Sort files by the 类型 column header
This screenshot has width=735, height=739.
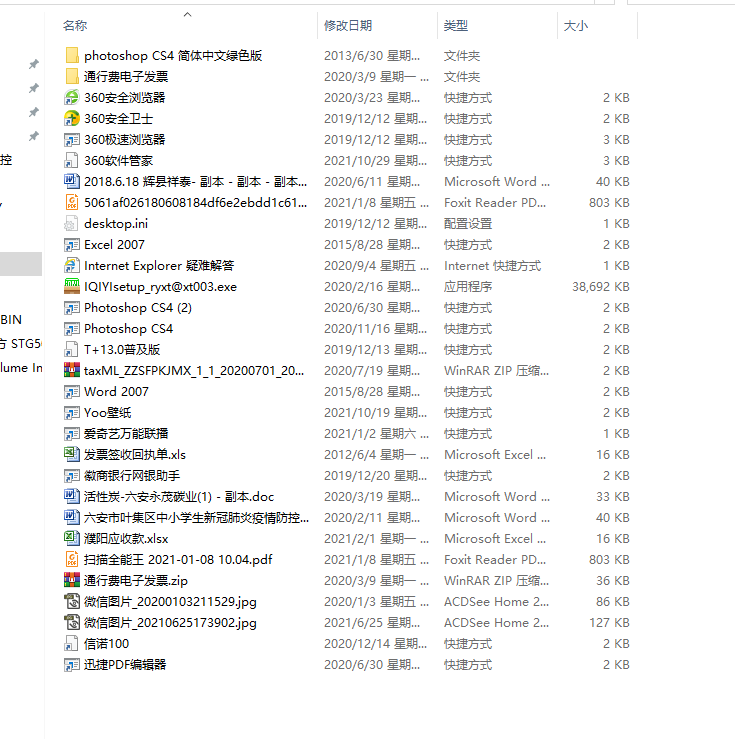[456, 25]
